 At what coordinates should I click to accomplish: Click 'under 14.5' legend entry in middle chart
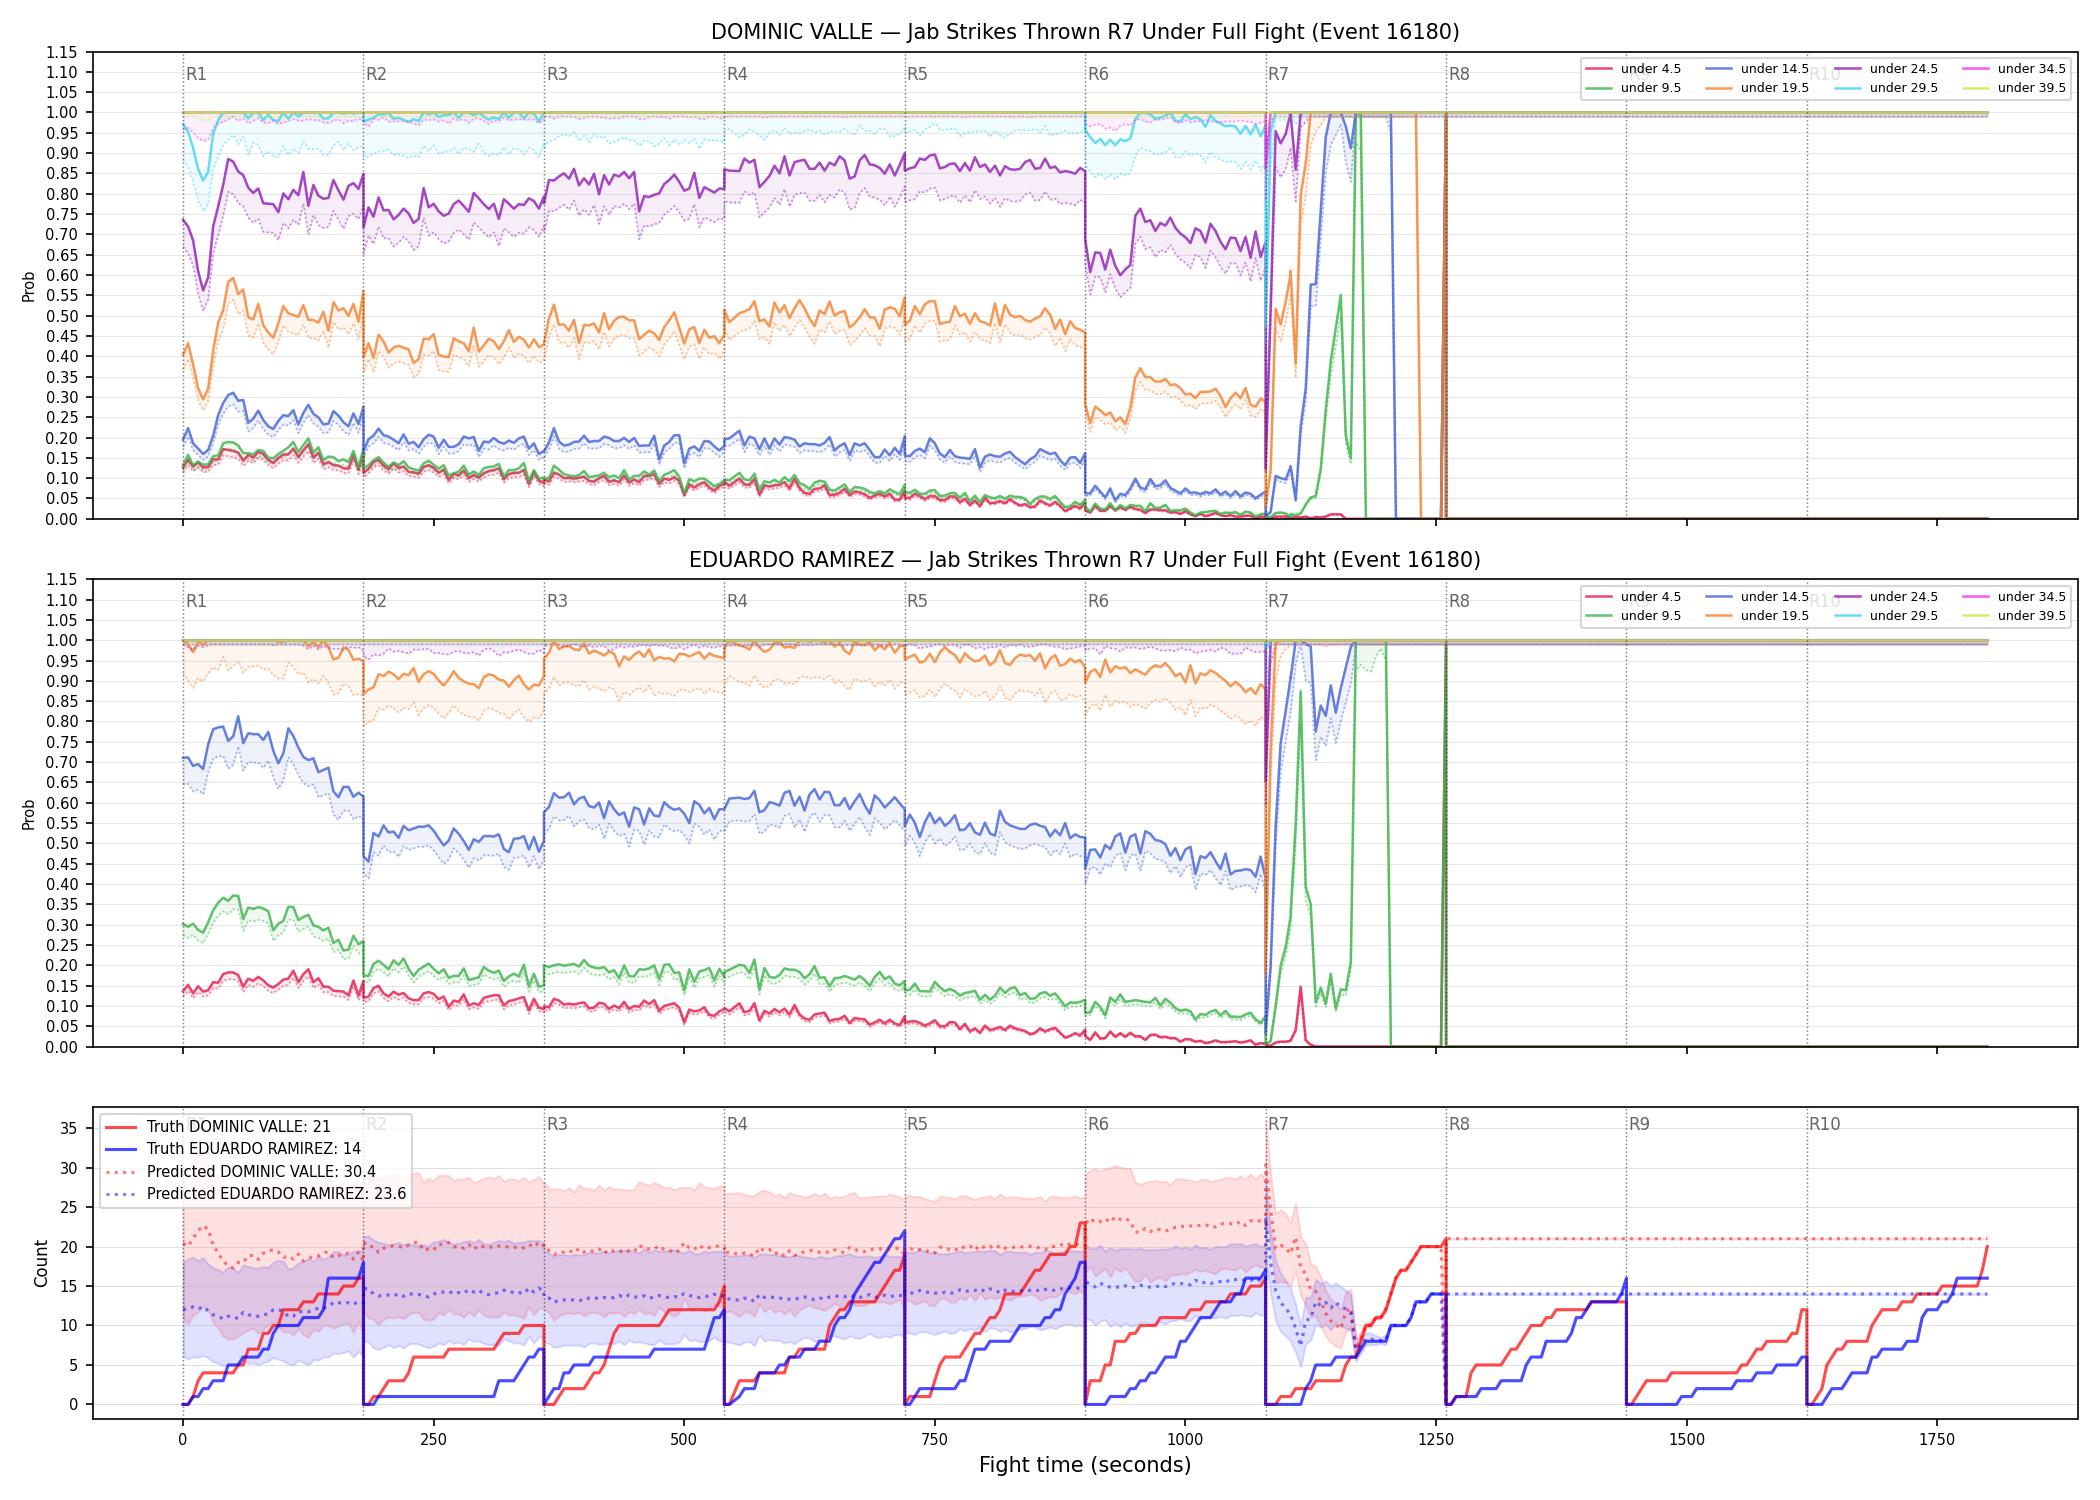coord(1757,597)
